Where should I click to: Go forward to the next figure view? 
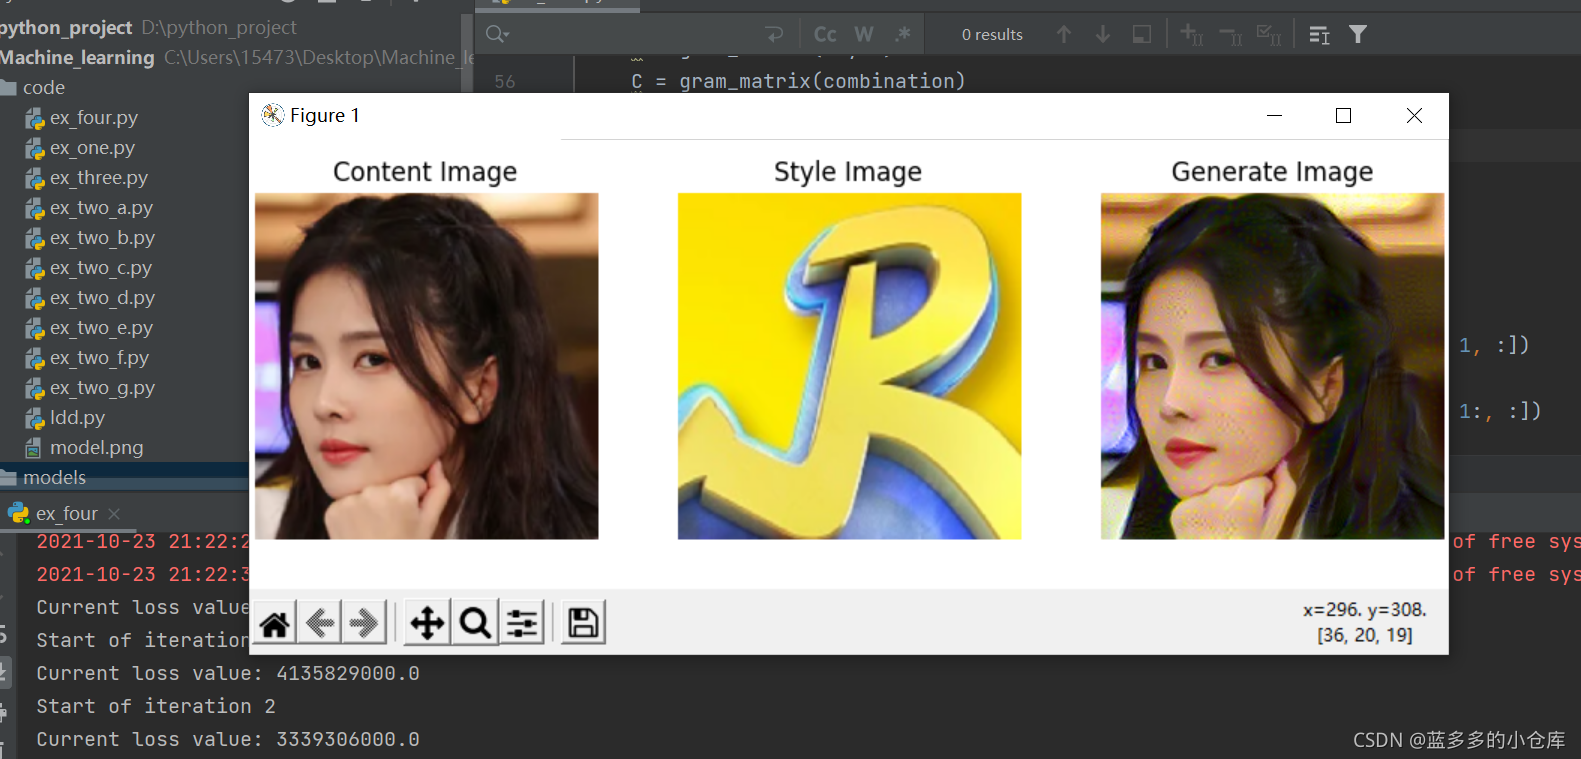(x=364, y=623)
